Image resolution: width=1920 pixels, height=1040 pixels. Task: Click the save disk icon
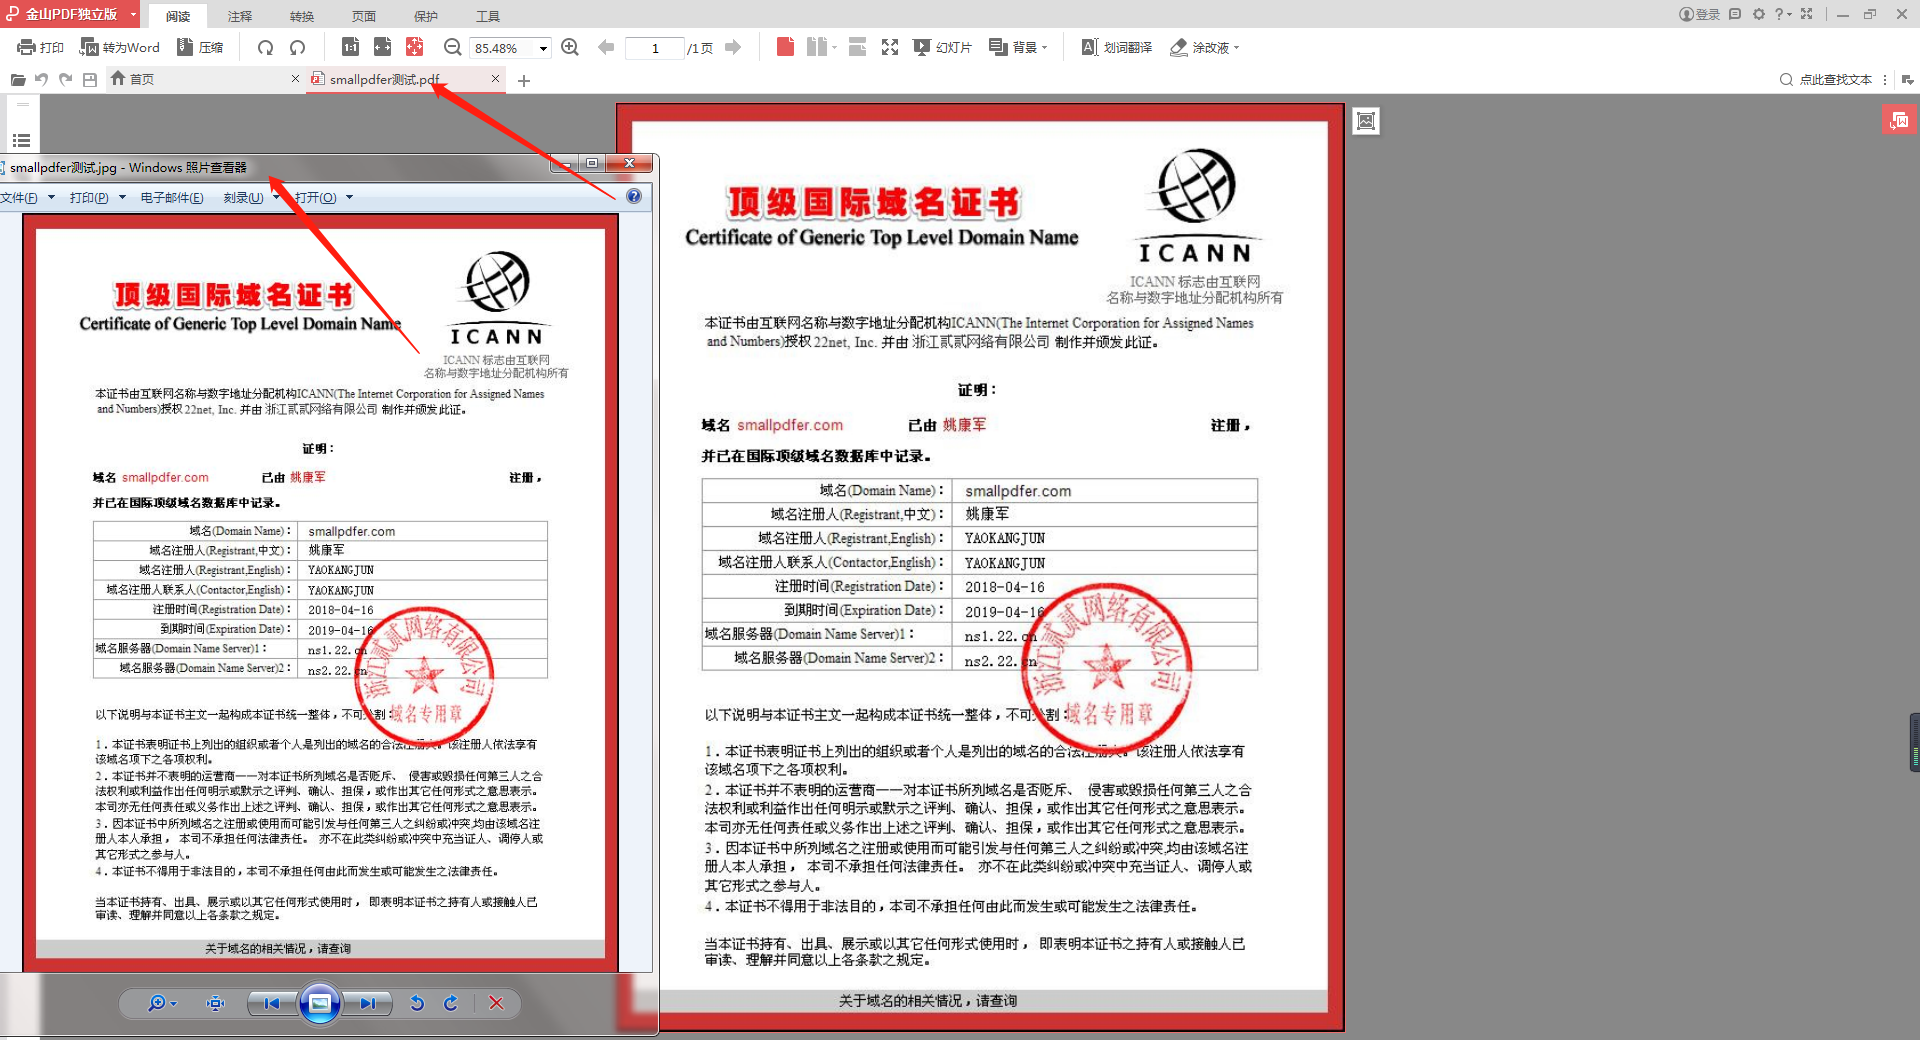(x=90, y=79)
